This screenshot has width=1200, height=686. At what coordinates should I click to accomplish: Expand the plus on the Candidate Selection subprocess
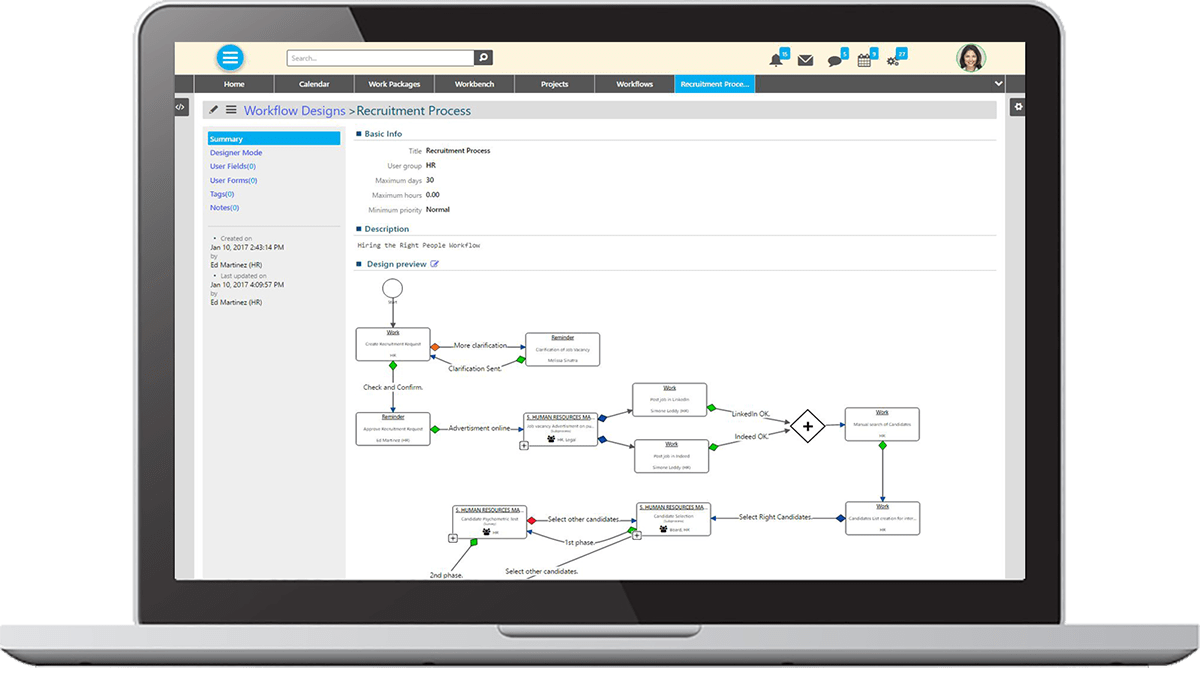point(637,535)
